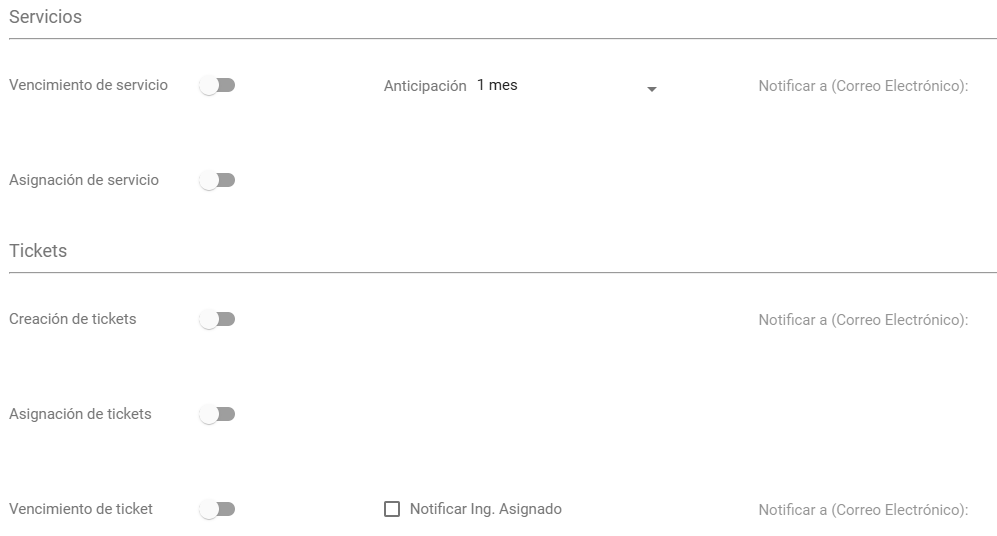Click the 'Asignación de tickets' label
This screenshot has width=997, height=536.
80,413
